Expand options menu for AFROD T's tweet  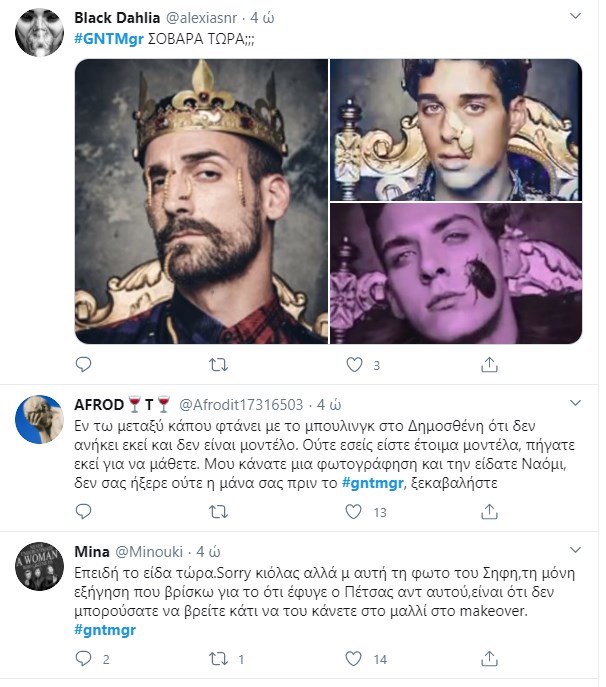tap(574, 404)
